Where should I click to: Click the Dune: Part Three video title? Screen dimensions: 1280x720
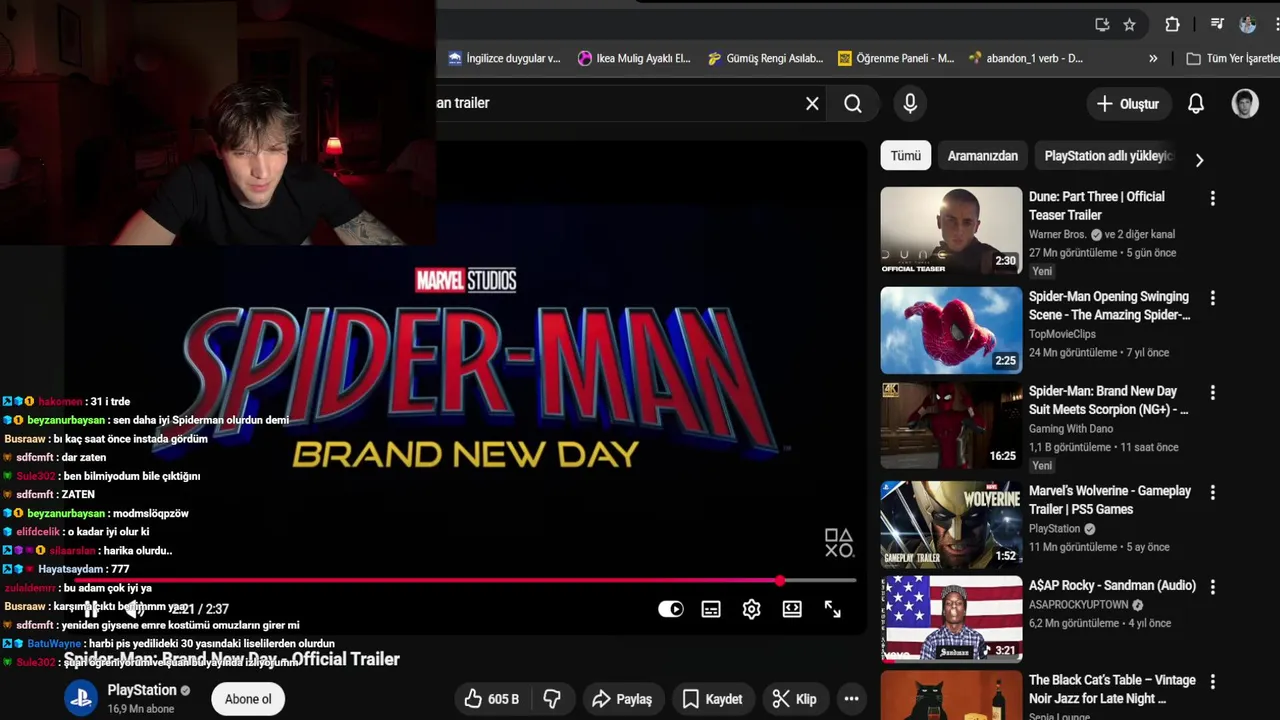pos(1097,206)
